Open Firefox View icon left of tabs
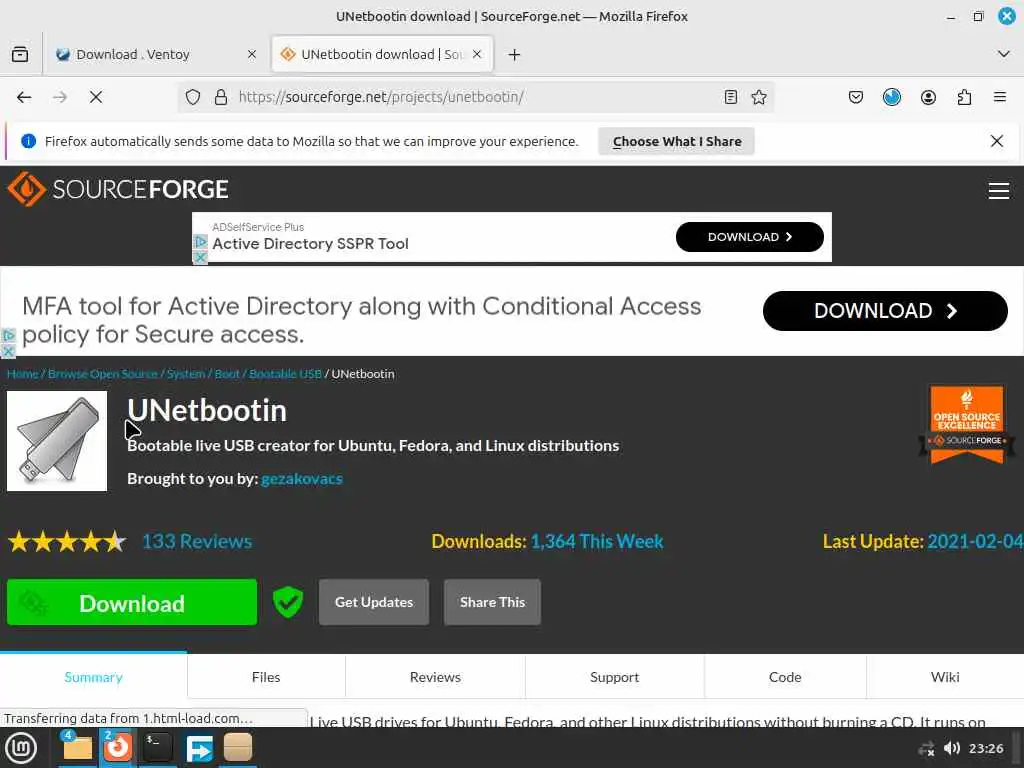 20,54
